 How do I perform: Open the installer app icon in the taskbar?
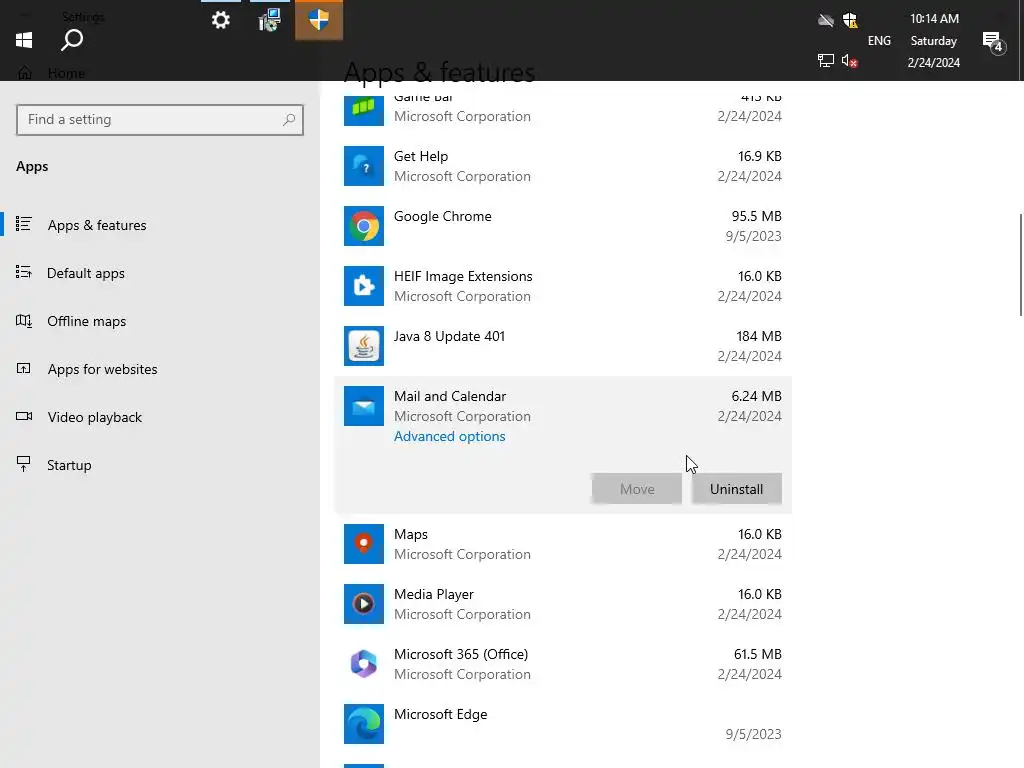click(269, 20)
